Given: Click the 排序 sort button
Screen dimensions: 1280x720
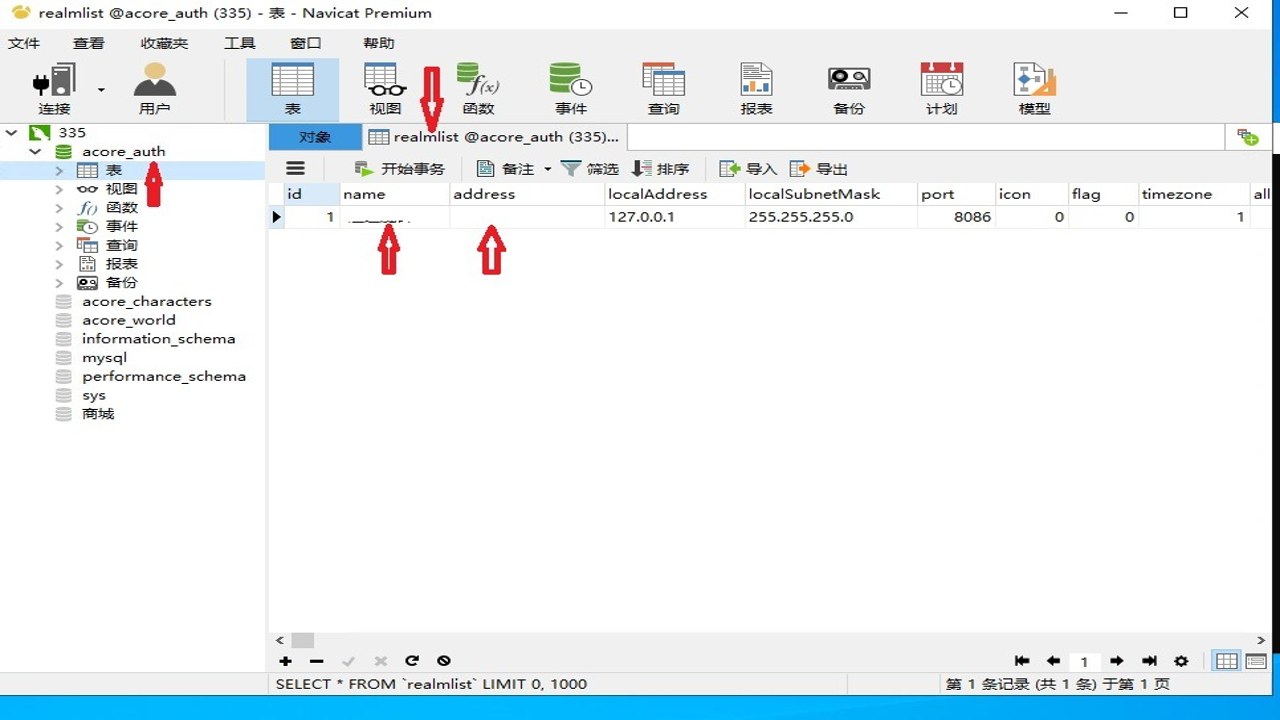Looking at the screenshot, I should (x=660, y=169).
